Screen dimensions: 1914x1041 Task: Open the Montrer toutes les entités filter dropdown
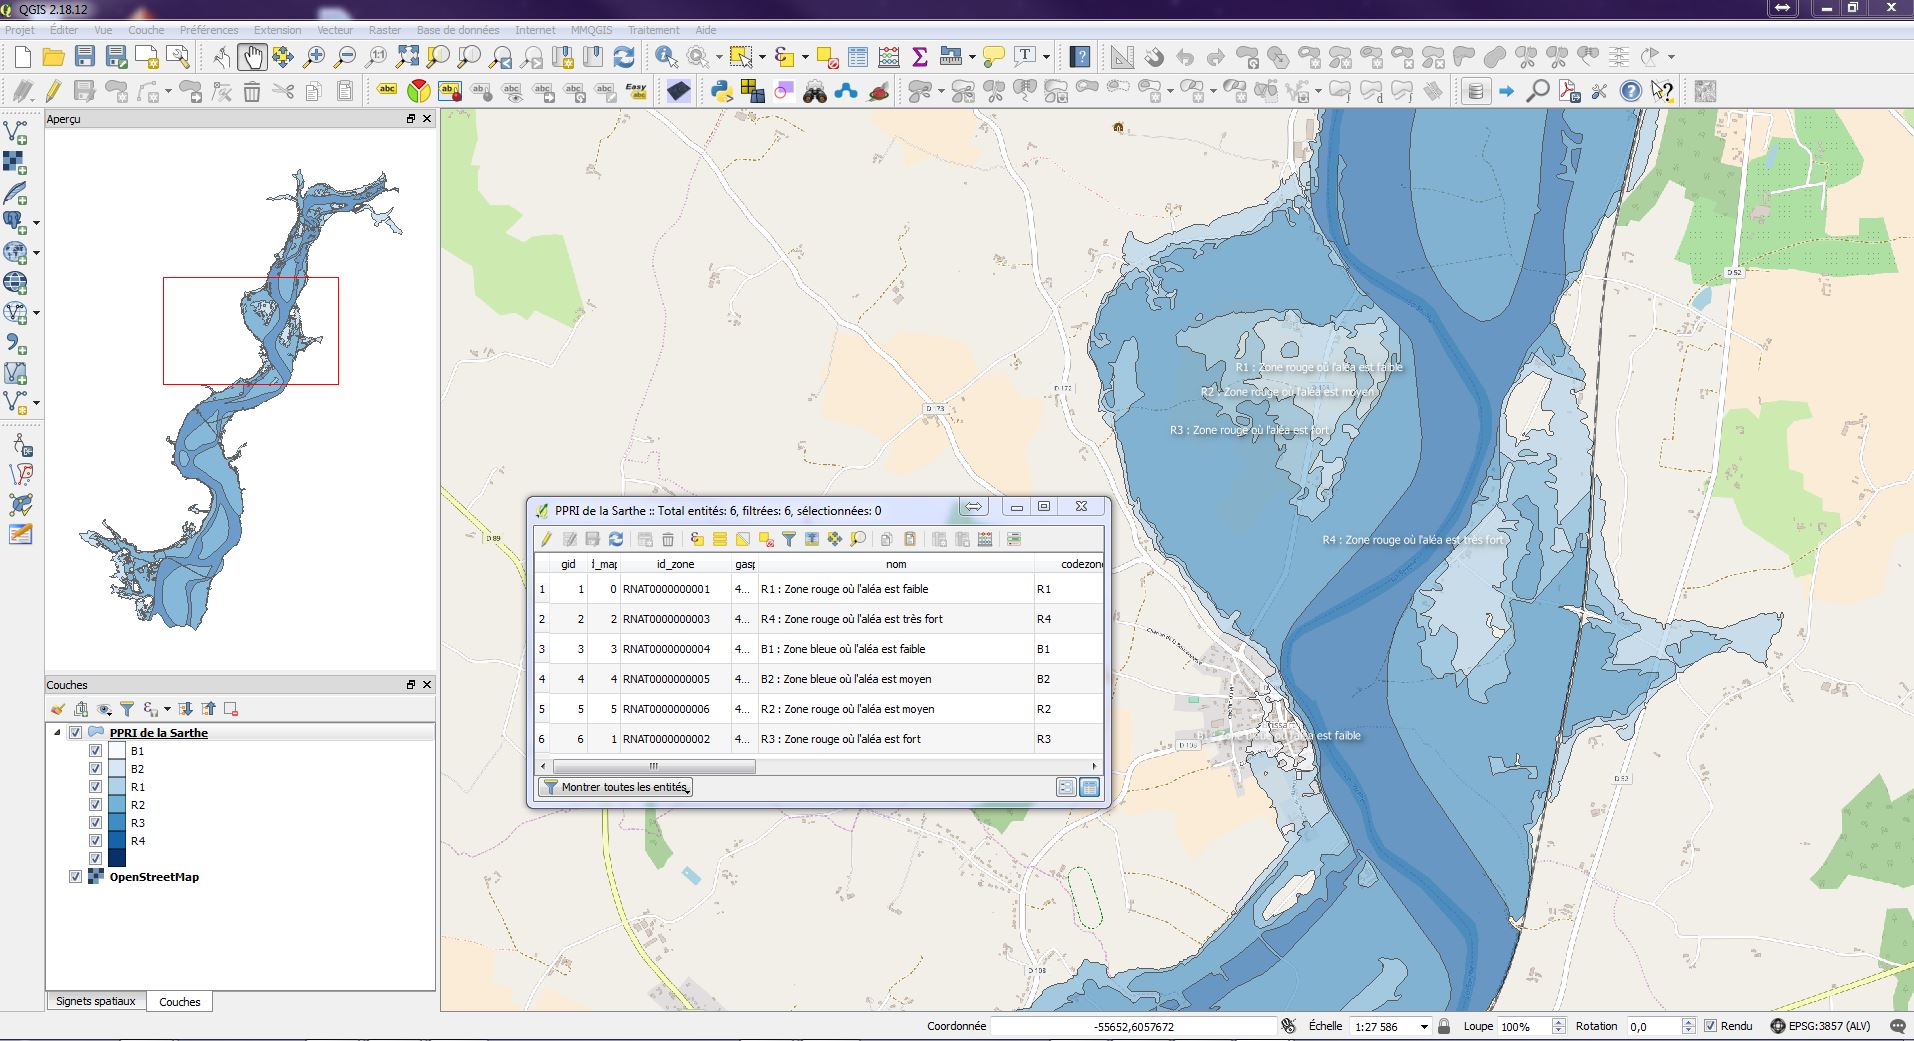(x=615, y=787)
